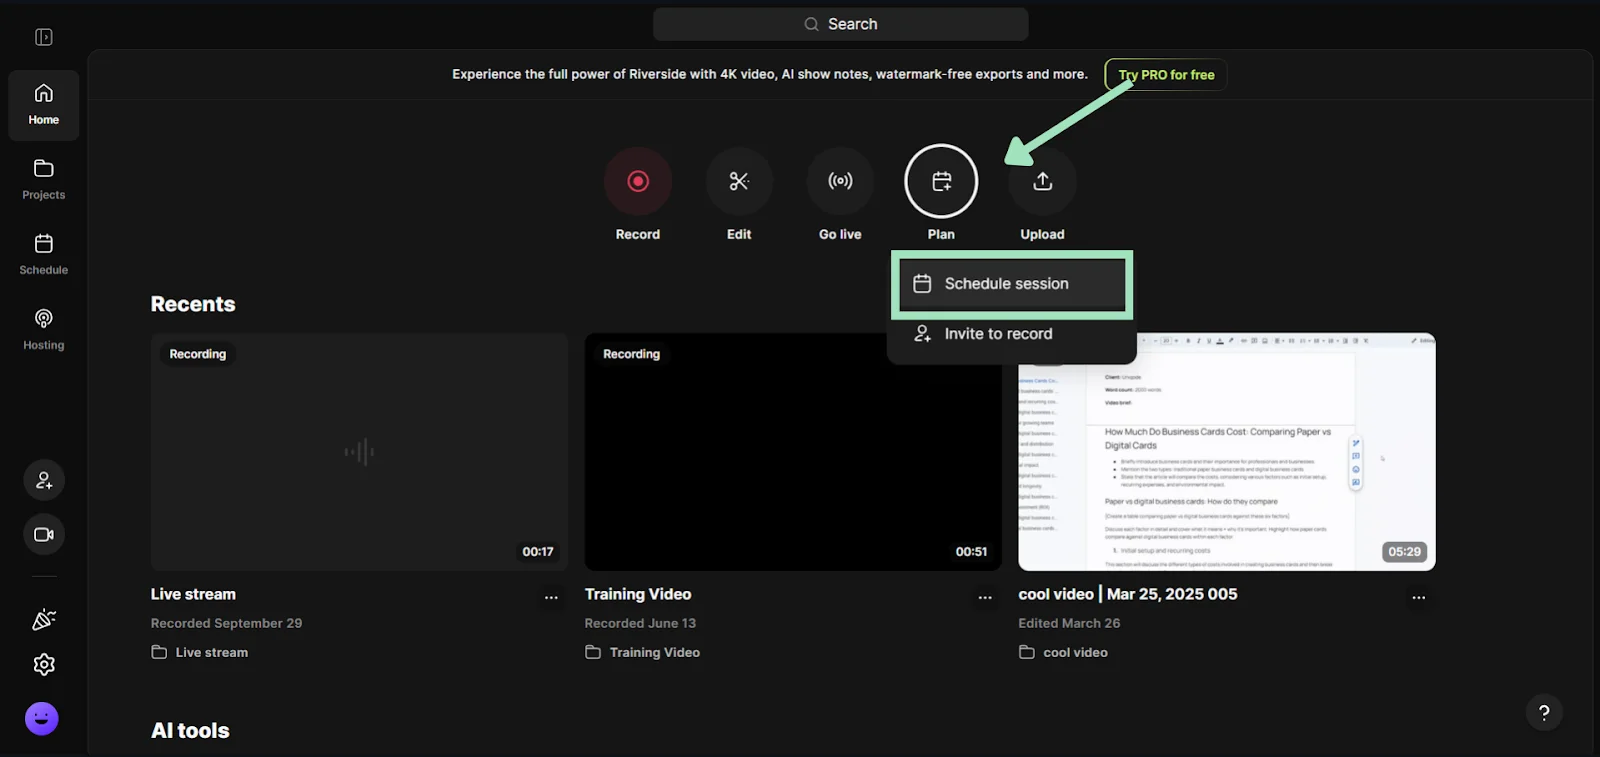The image size is (1600, 757).
Task: Click Recorded September 29 text
Action: pos(226,623)
